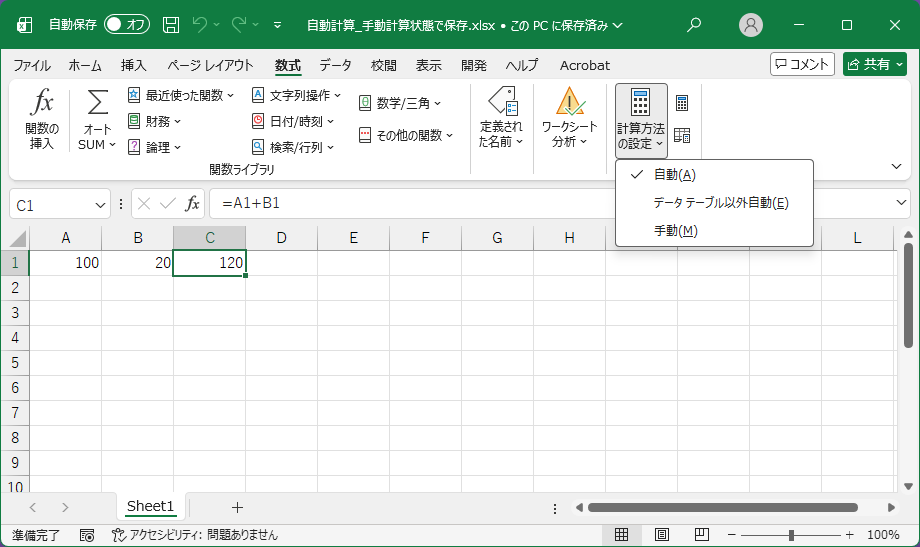Click the horizontal scrollbar thumb
Viewport: 920px width, 547px height.
point(723,508)
